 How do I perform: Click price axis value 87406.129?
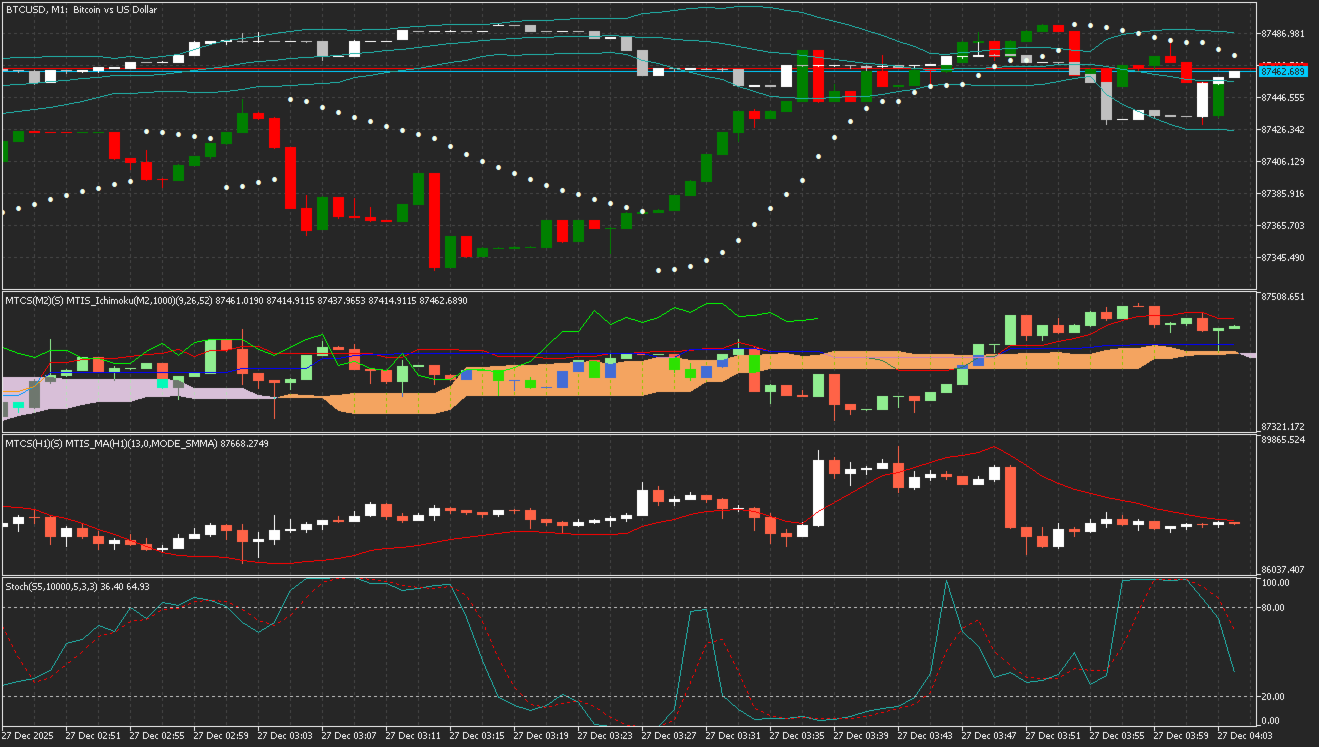tap(1283, 162)
